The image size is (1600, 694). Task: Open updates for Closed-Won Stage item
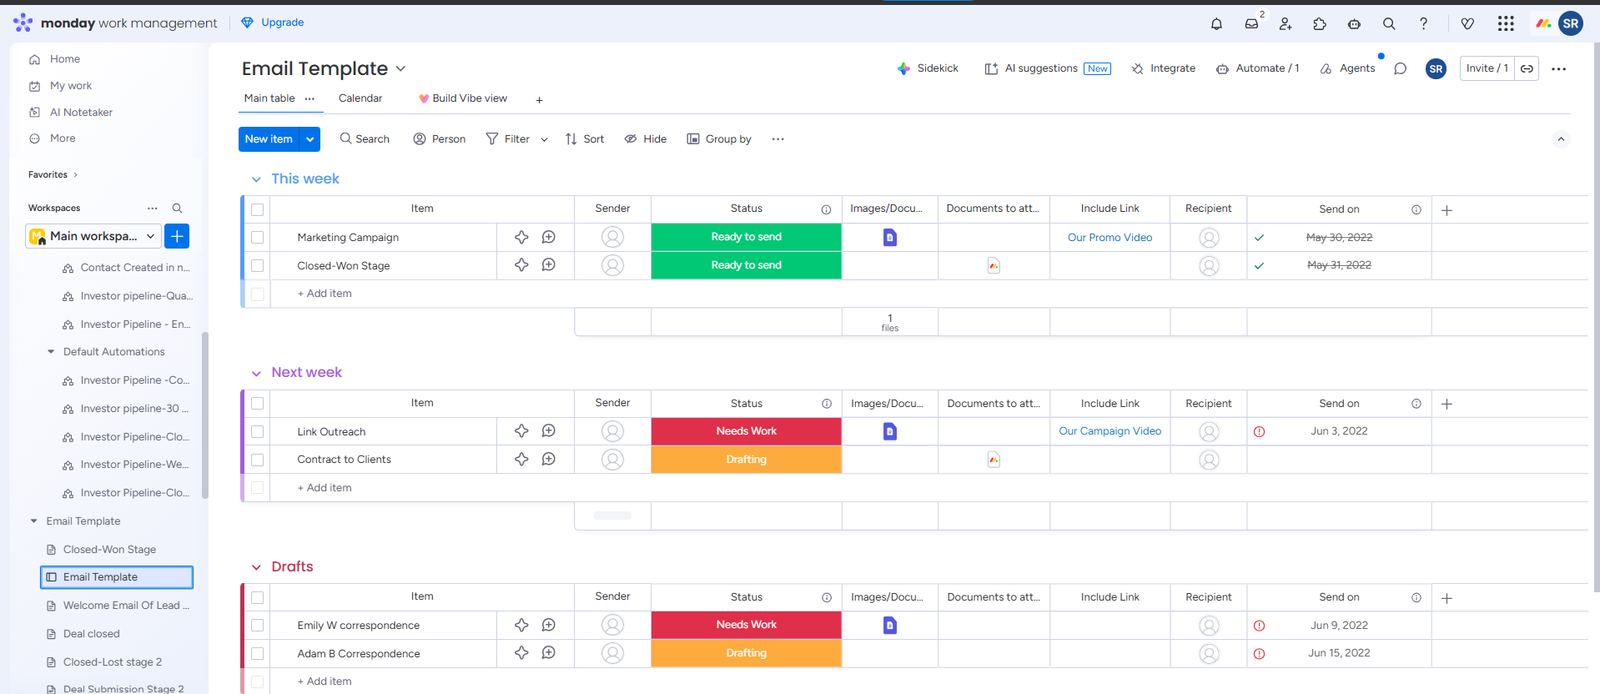(x=549, y=265)
